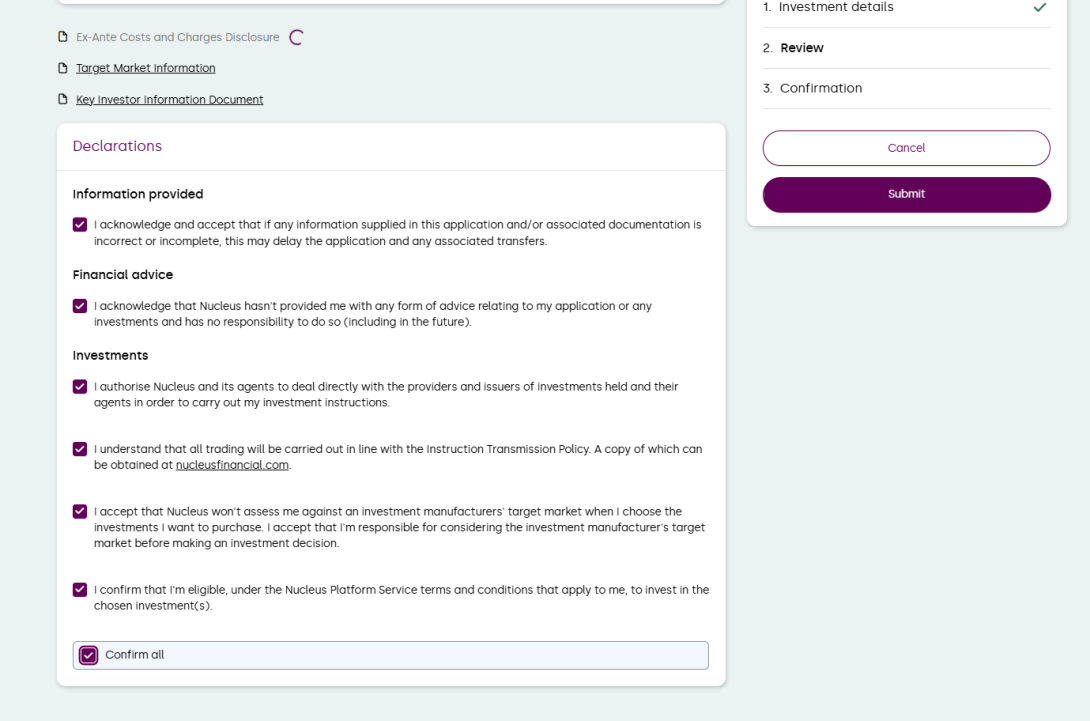Open Ex-Ante Costs and Charges Disclosure link
This screenshot has height=721, width=1090.
coord(178,37)
